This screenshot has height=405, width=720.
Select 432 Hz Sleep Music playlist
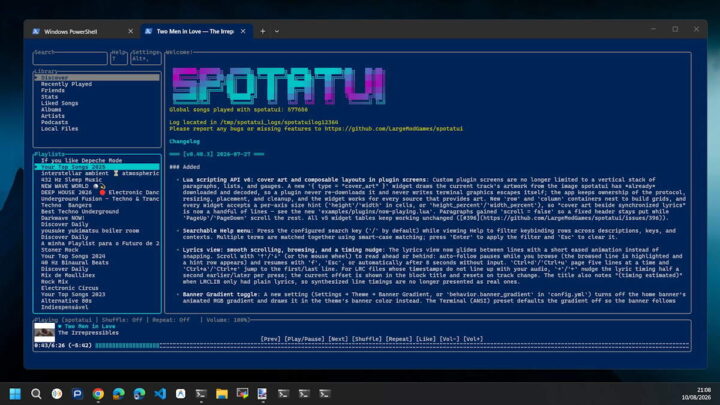click(x=71, y=180)
